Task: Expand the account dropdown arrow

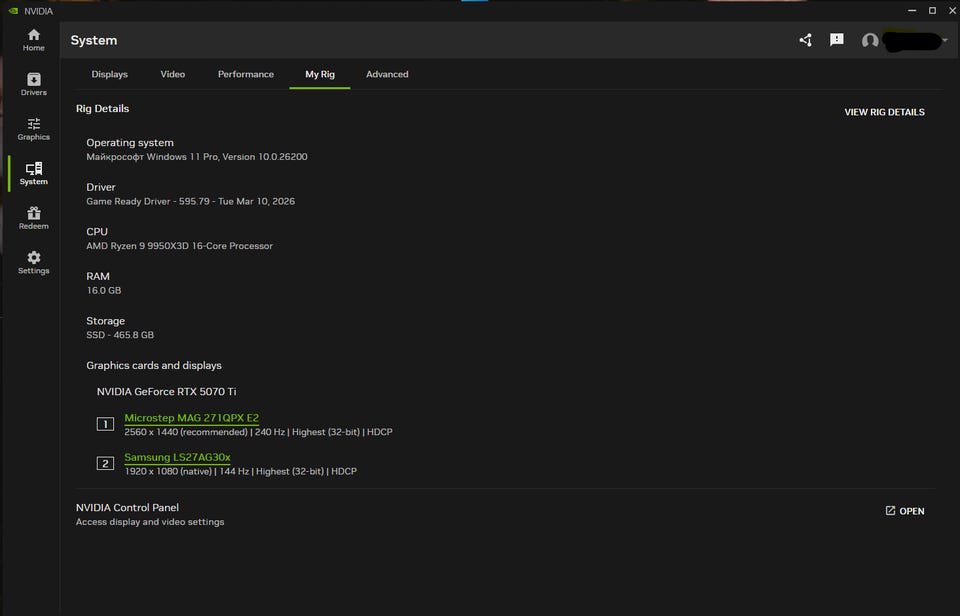Action: [945, 40]
